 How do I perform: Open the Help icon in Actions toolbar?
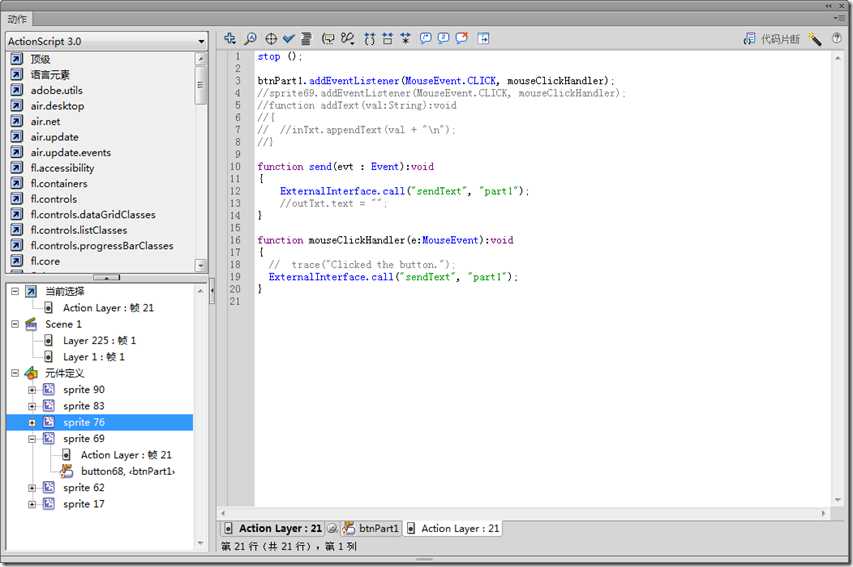[x=837, y=38]
